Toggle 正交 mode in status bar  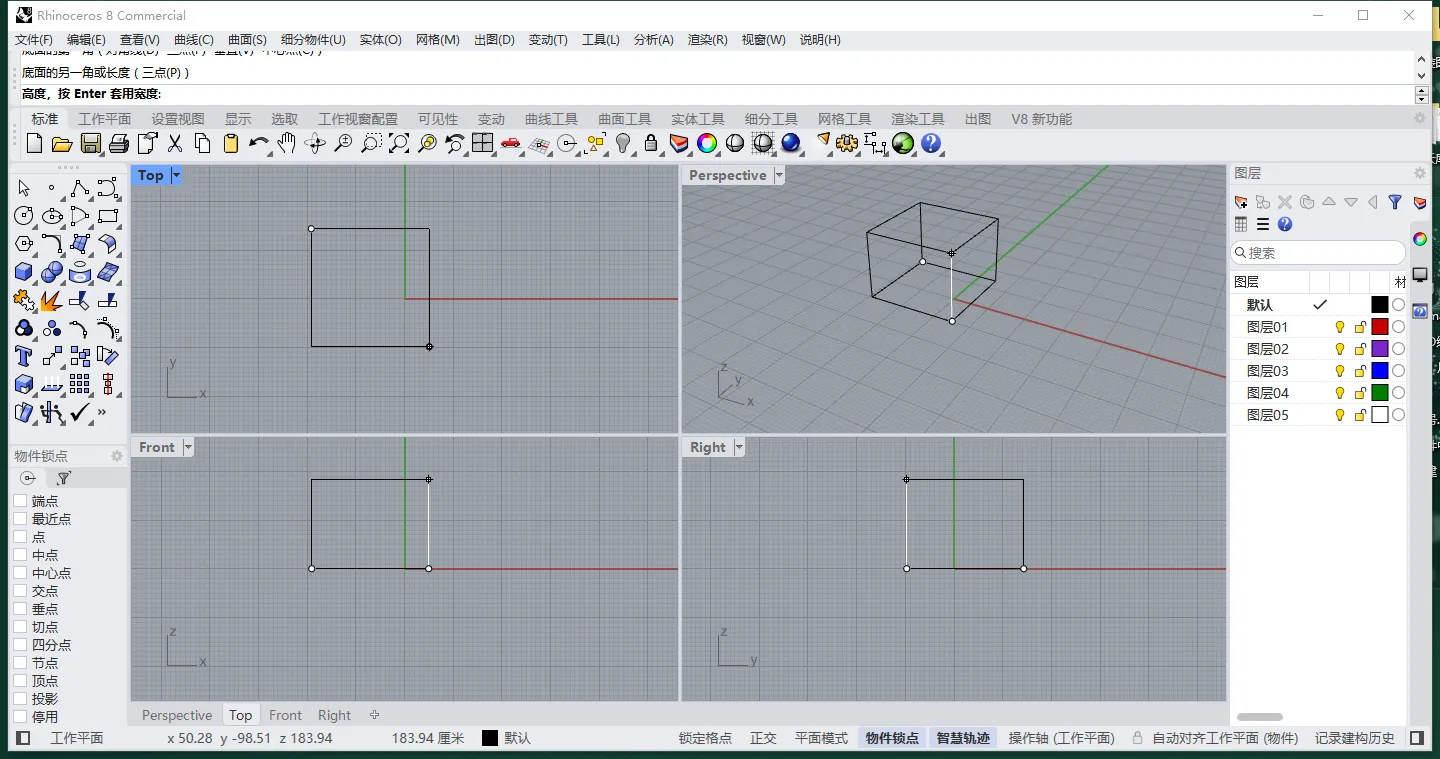763,738
